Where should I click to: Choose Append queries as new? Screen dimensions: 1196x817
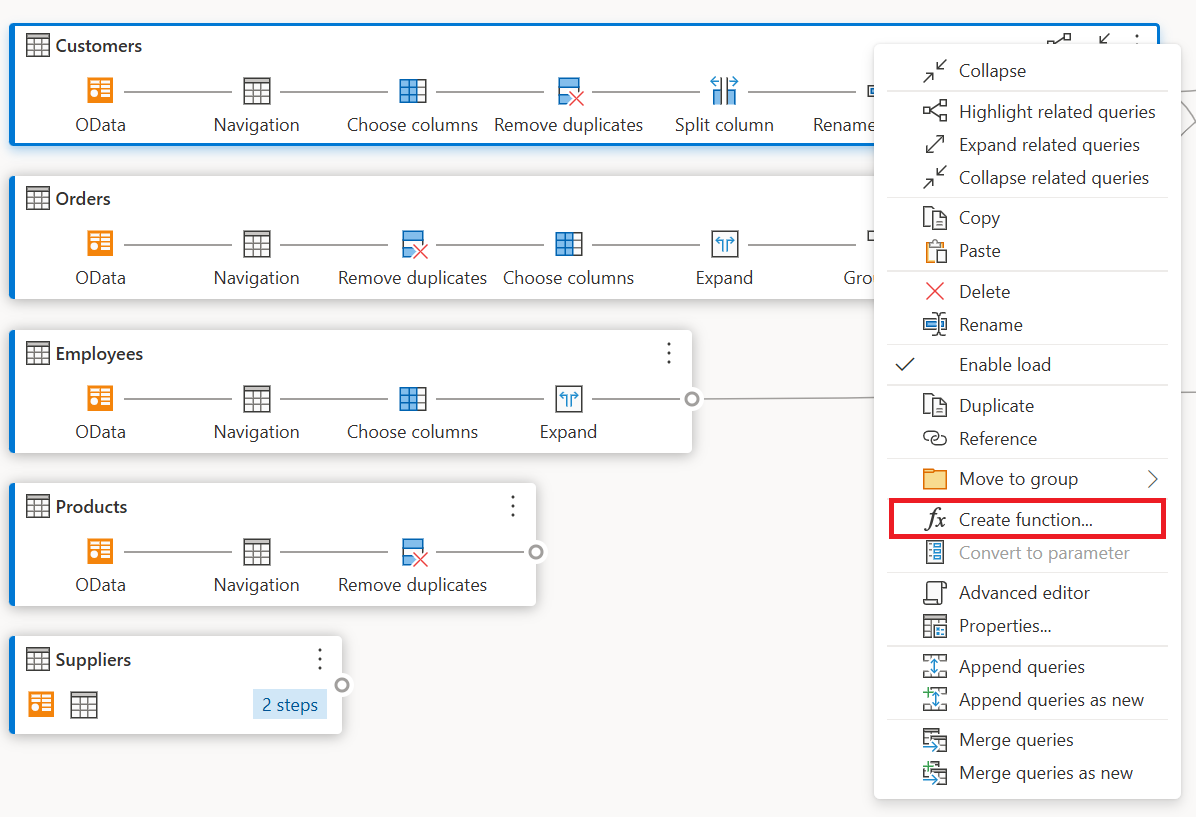pyautogui.click(x=1027, y=700)
